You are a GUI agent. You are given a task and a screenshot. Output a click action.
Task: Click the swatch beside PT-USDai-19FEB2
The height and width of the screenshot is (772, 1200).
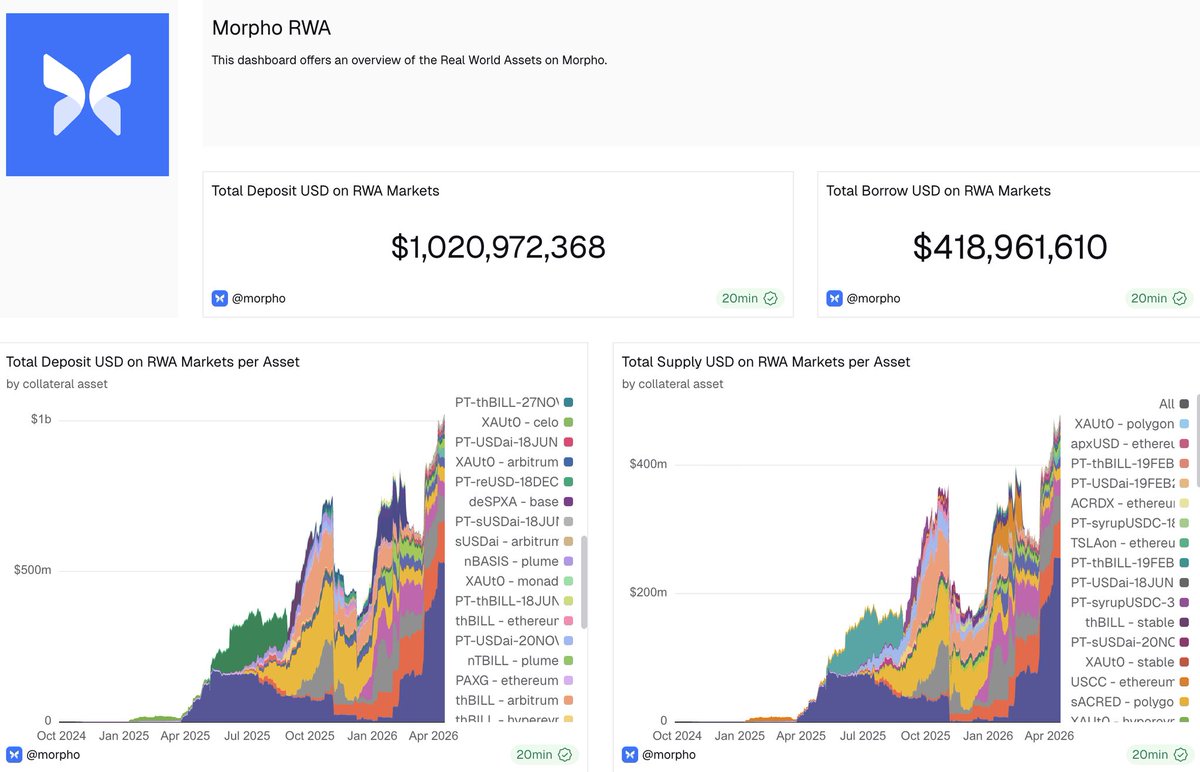[1184, 483]
